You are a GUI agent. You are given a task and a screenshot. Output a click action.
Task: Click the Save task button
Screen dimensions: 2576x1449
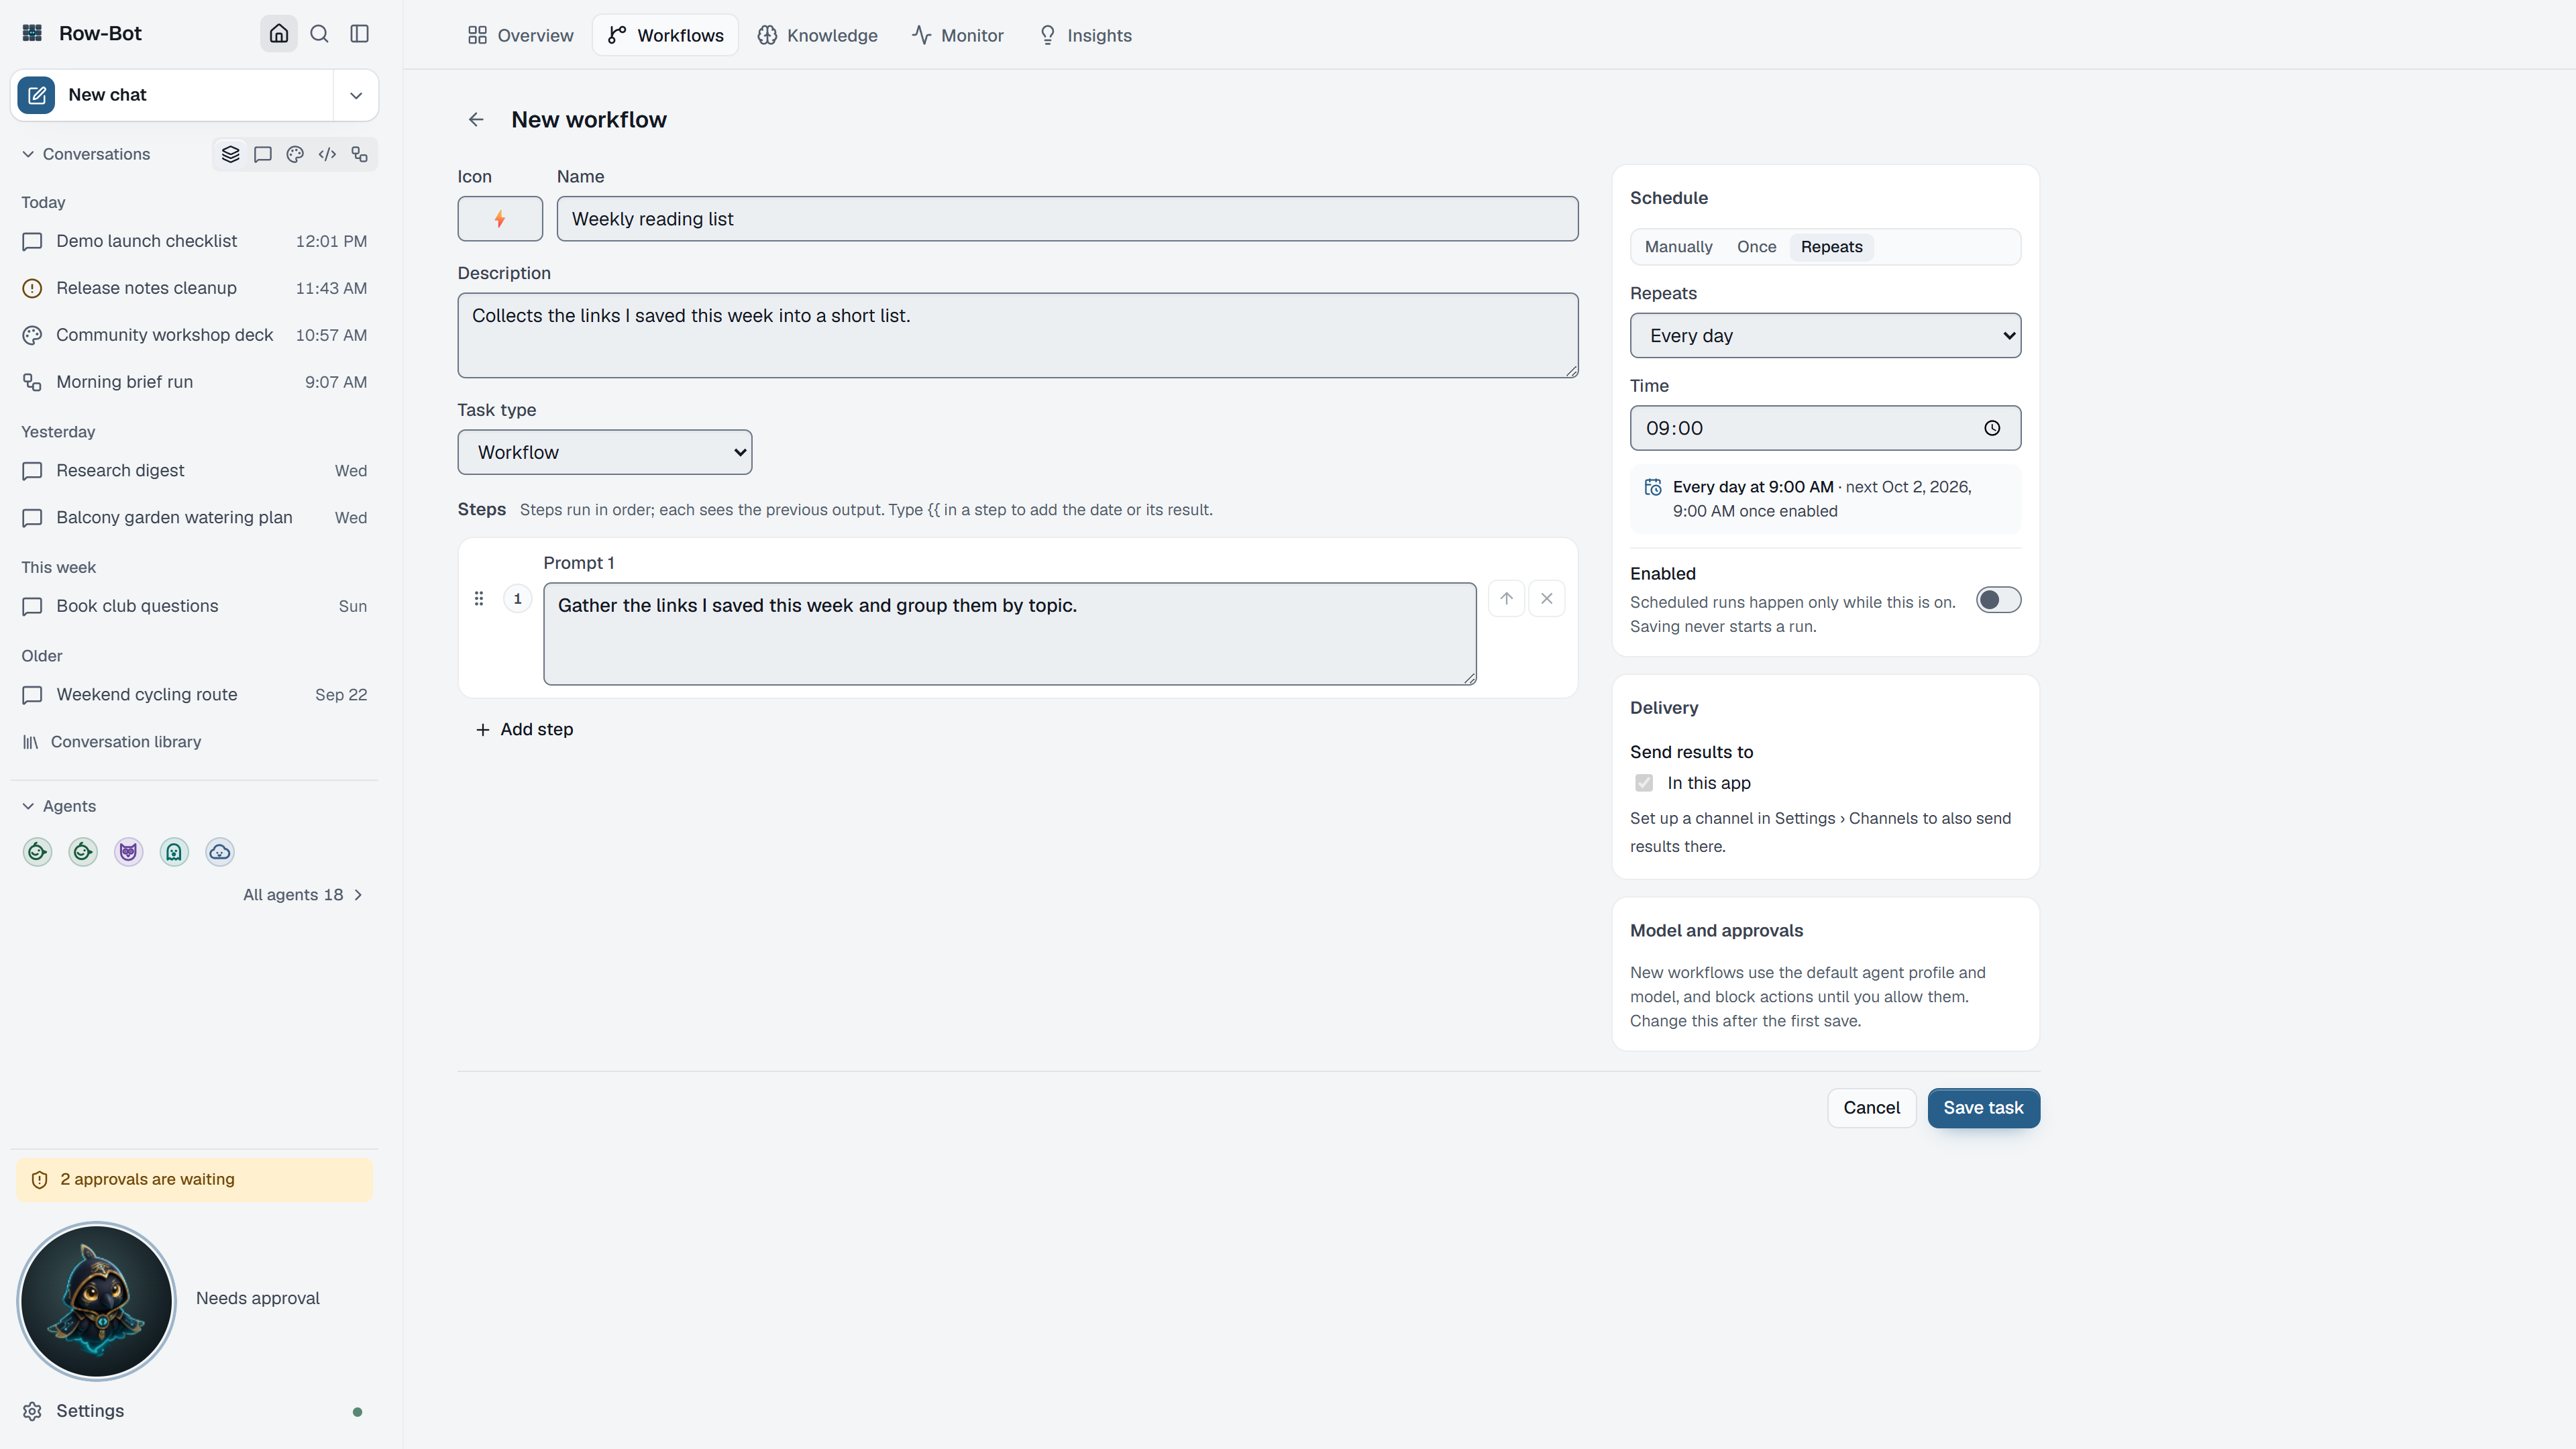tap(1983, 1108)
